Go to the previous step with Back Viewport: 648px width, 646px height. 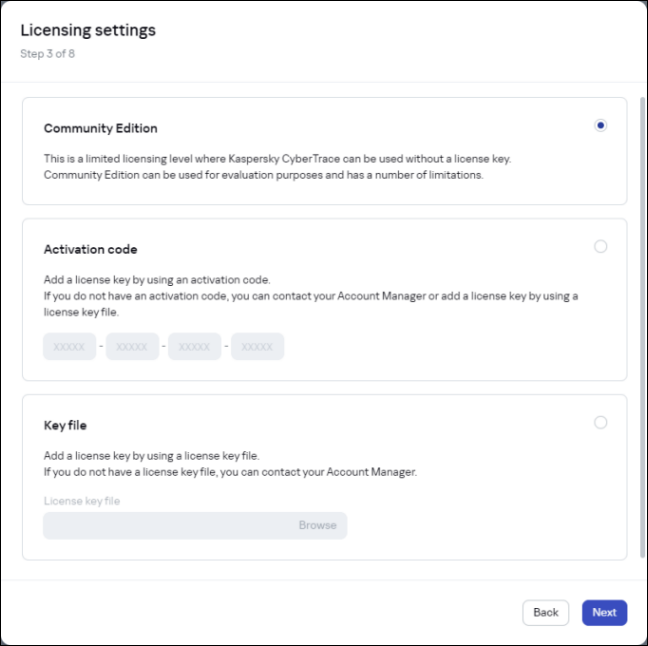coord(545,613)
